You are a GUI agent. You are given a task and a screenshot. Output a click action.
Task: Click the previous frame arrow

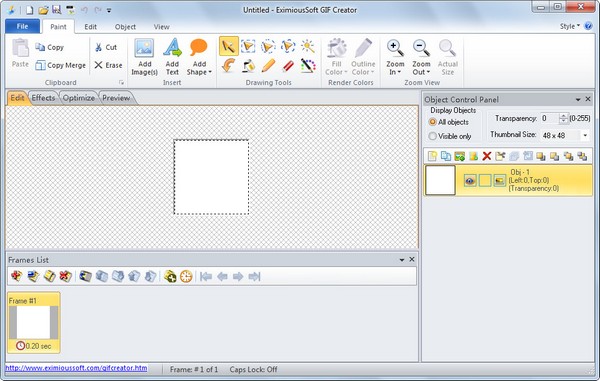point(222,276)
